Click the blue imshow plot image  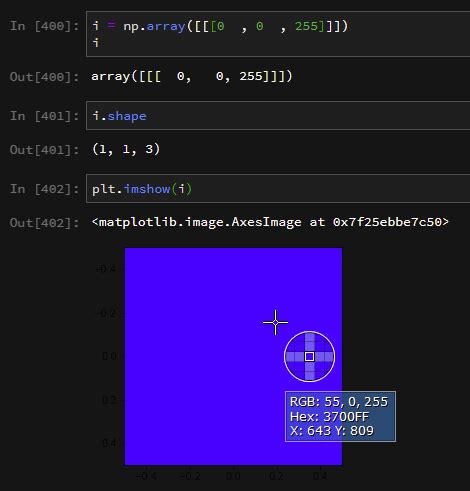(x=233, y=356)
